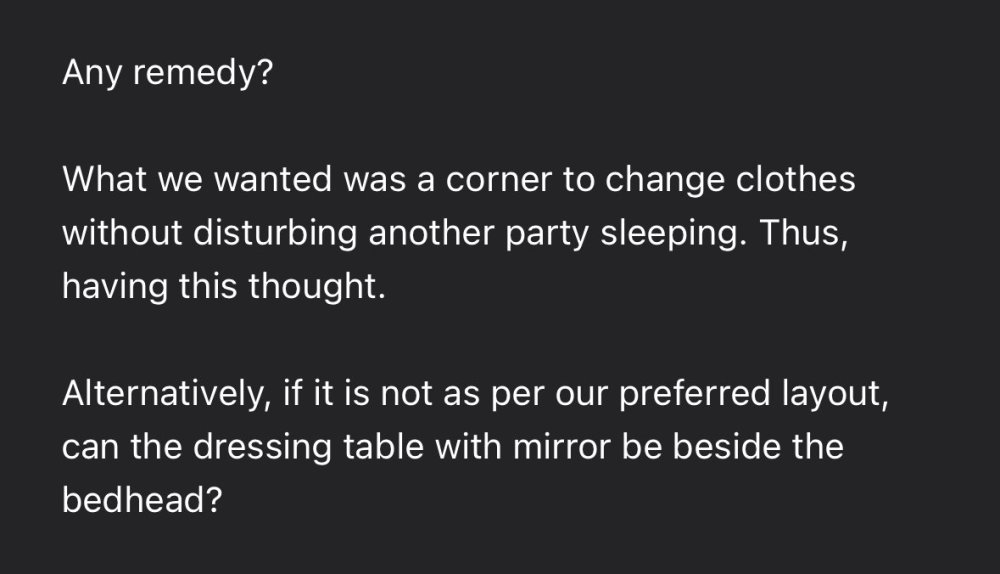Viewport: 1000px width, 574px height.
Task: Click the 'Any remedy?' text line
Action: point(166,74)
